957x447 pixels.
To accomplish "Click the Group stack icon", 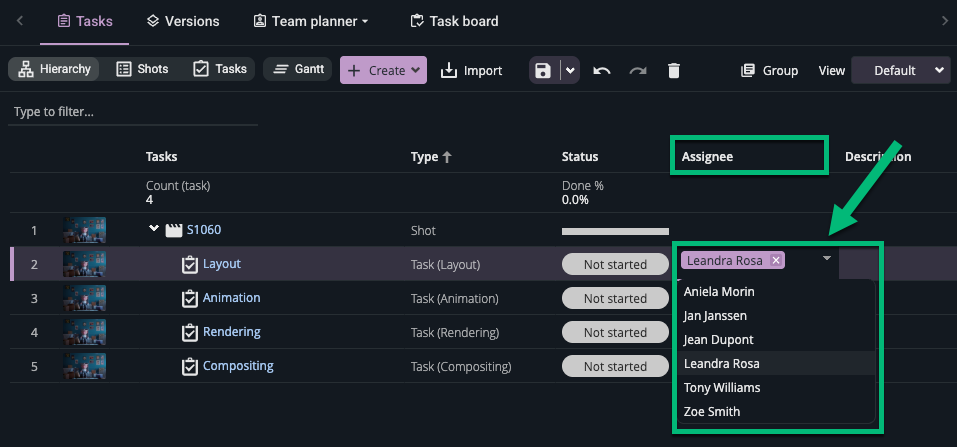I will coord(748,71).
